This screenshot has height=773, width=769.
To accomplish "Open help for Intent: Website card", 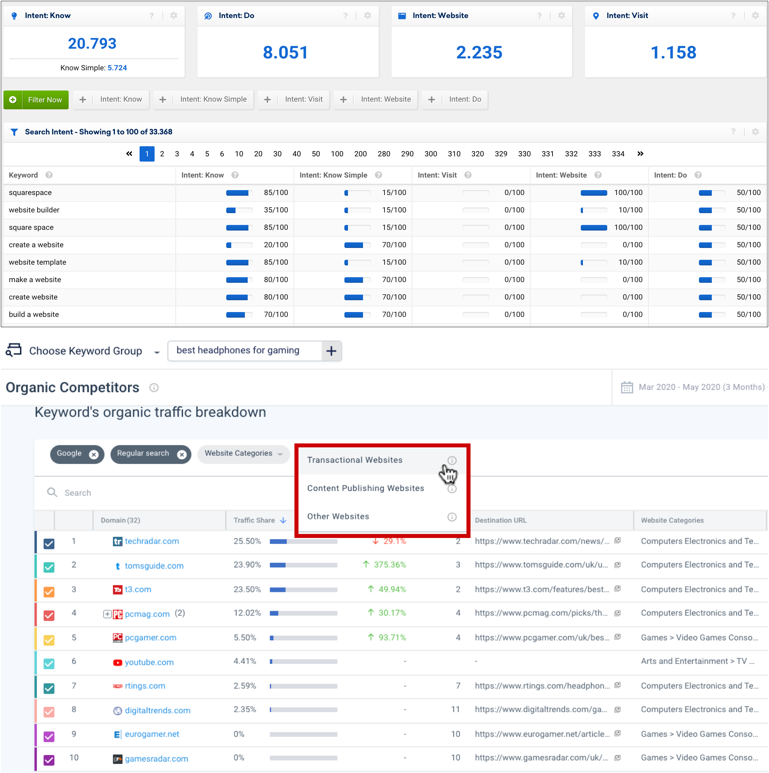I will point(539,16).
